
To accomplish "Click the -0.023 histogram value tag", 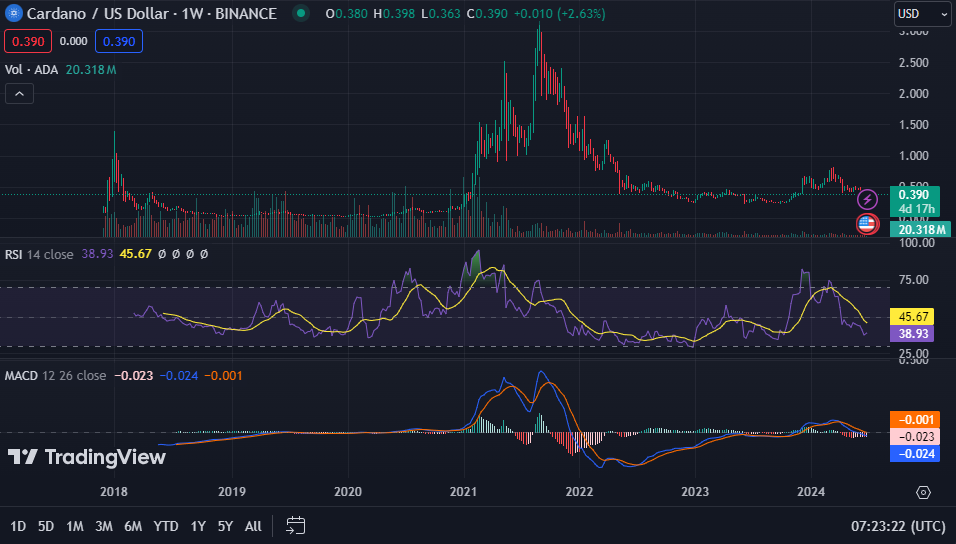I will pos(915,437).
